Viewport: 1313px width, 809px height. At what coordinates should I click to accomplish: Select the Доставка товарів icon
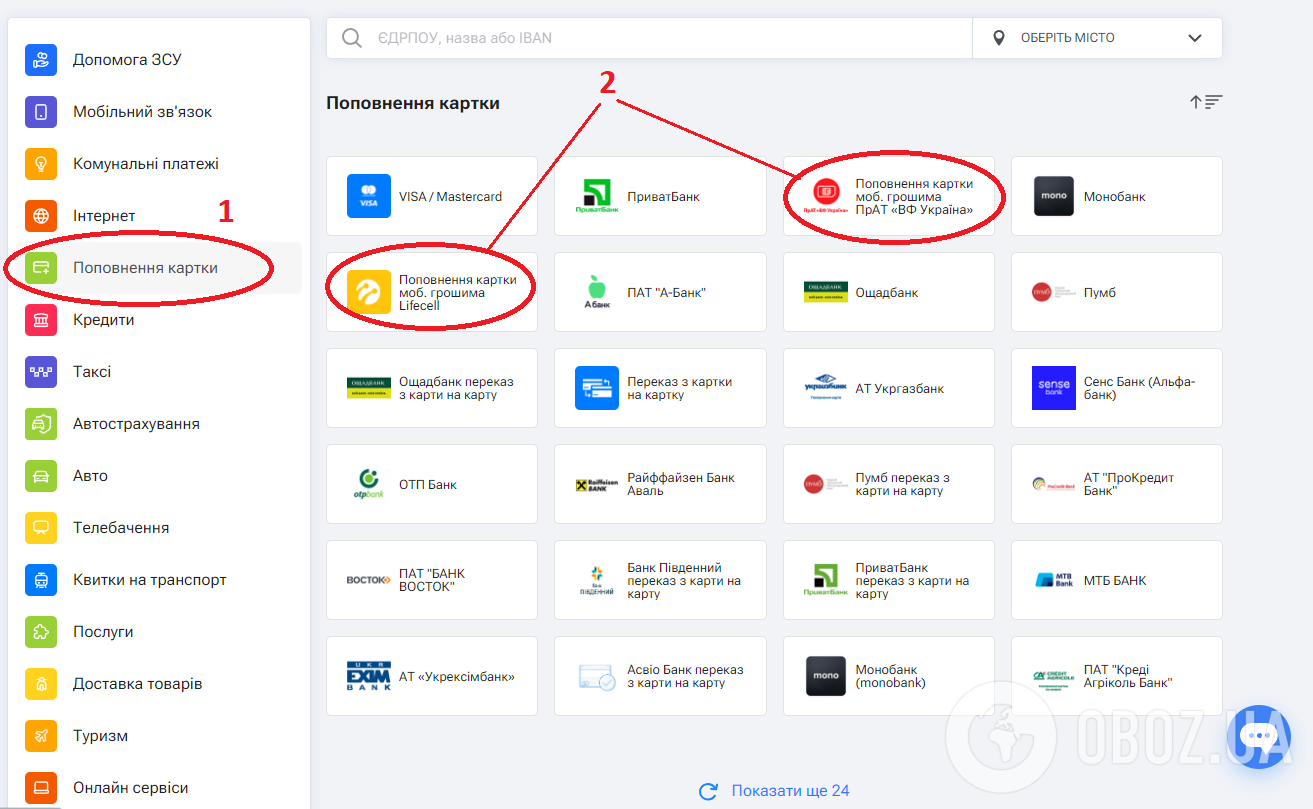(x=41, y=684)
